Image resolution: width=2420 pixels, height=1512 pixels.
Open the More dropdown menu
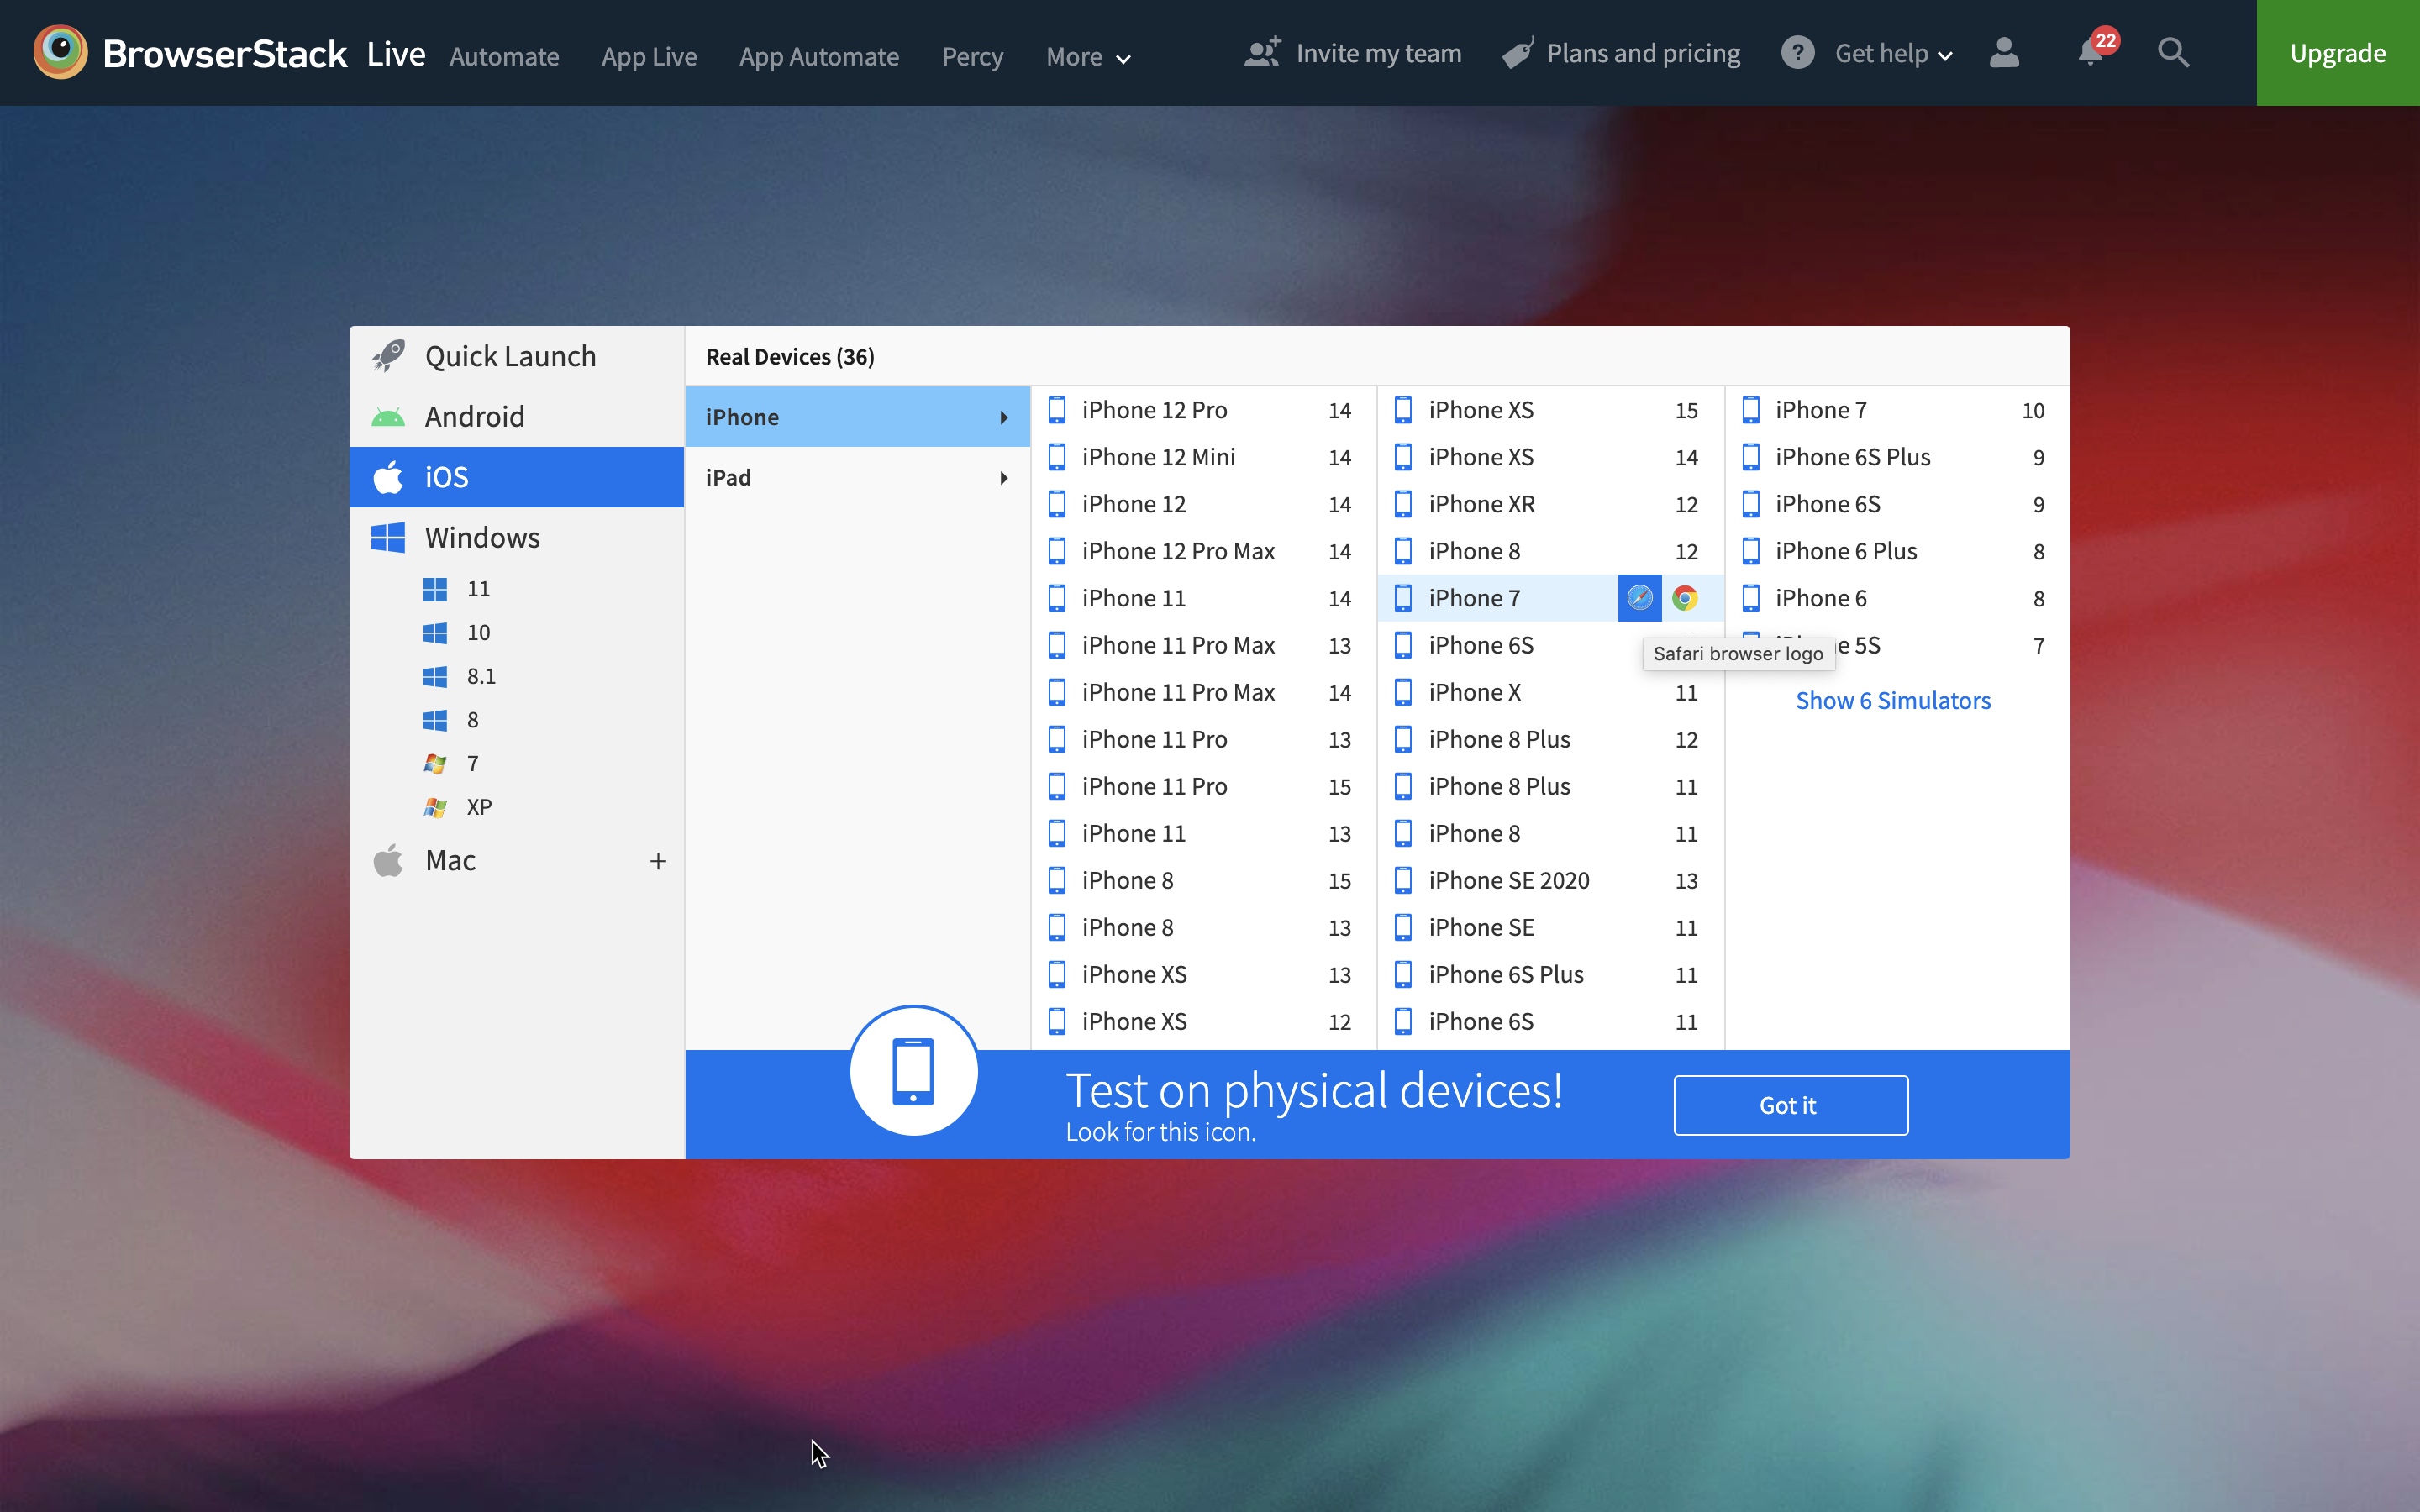pyautogui.click(x=1086, y=55)
